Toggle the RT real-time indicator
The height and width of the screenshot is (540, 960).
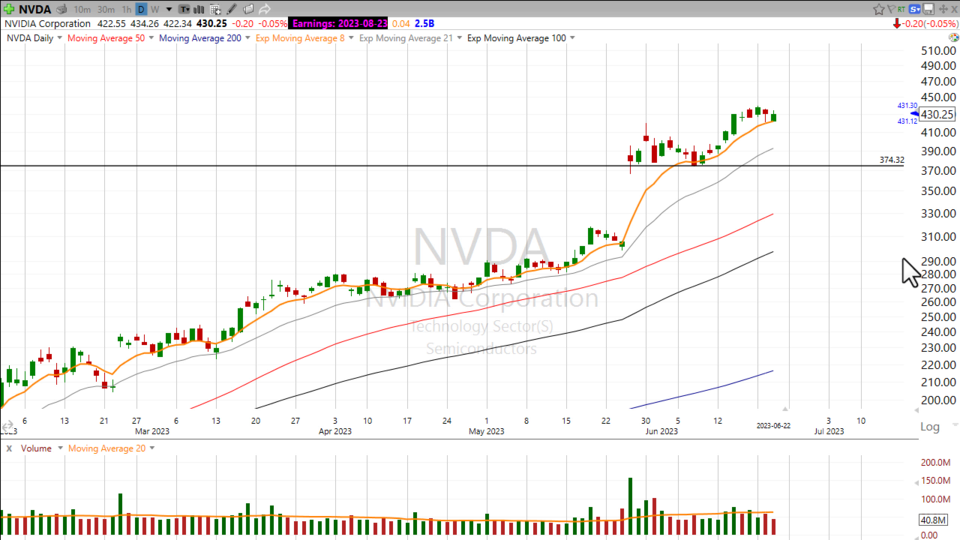pyautogui.click(x=901, y=9)
